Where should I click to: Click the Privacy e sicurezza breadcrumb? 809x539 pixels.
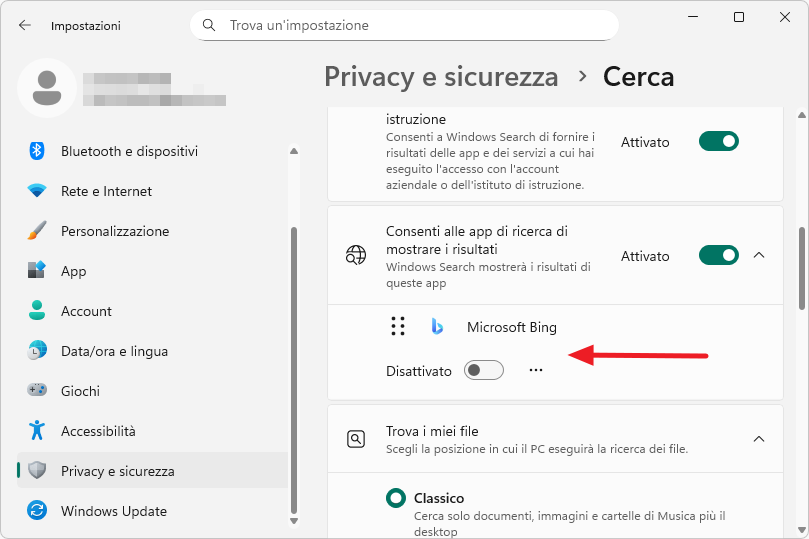441,77
